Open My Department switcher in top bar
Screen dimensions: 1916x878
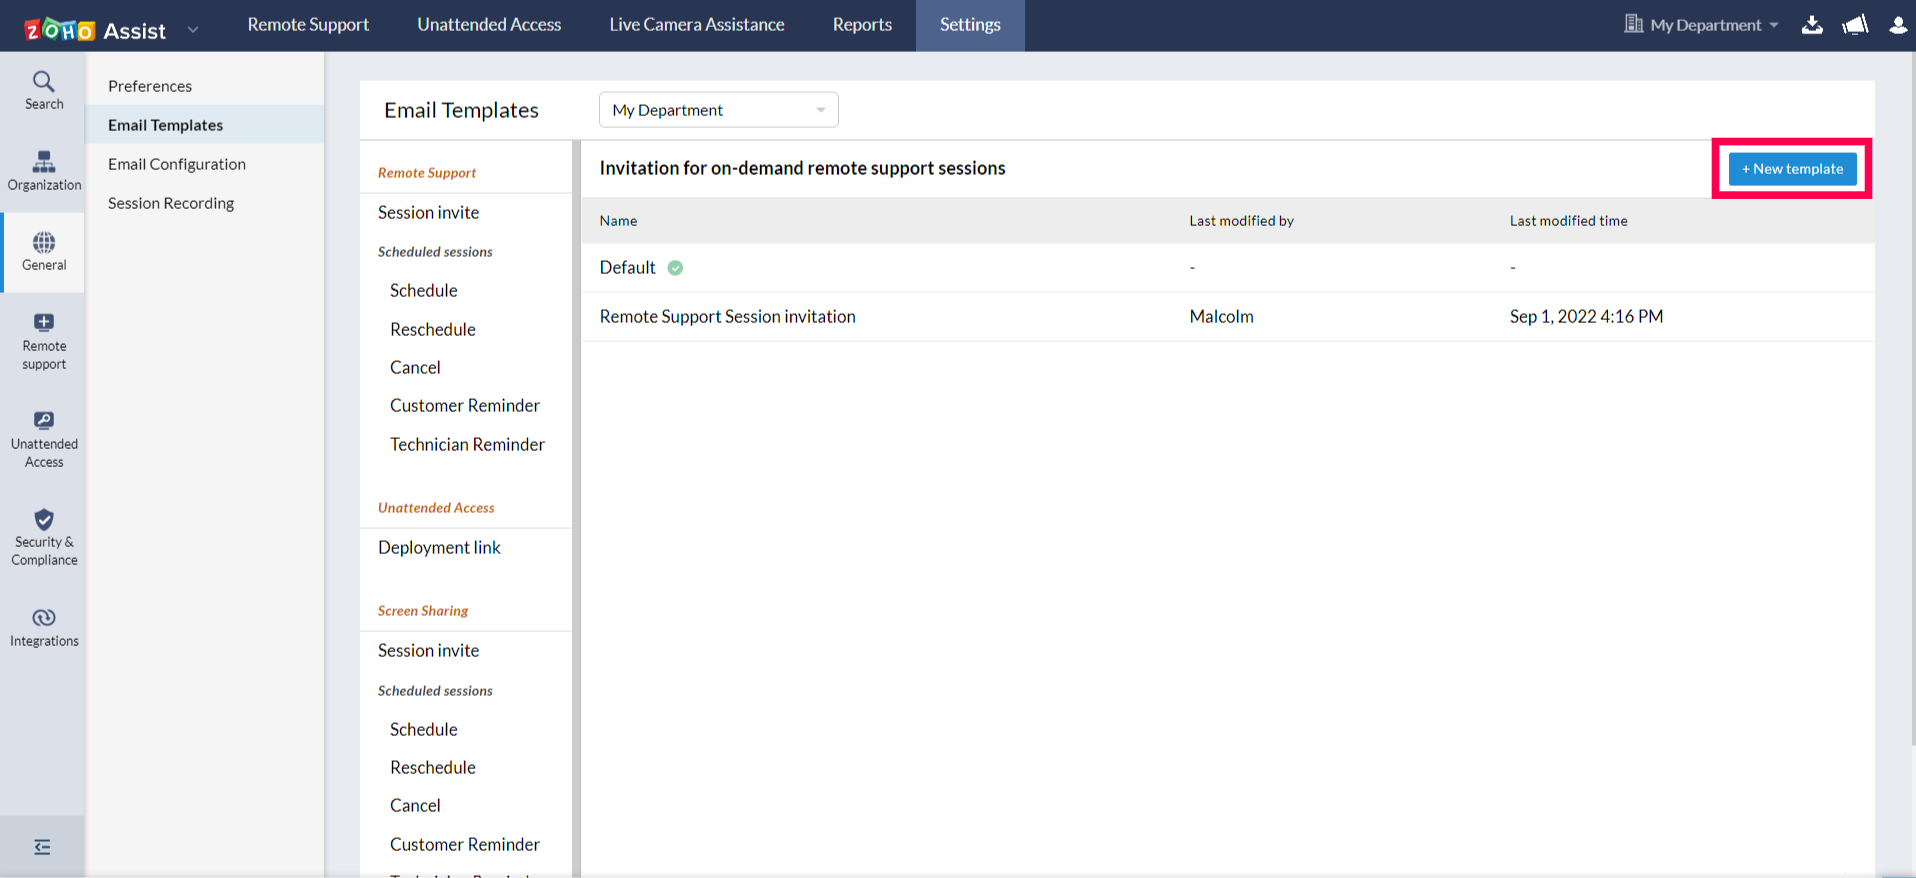click(x=1703, y=25)
